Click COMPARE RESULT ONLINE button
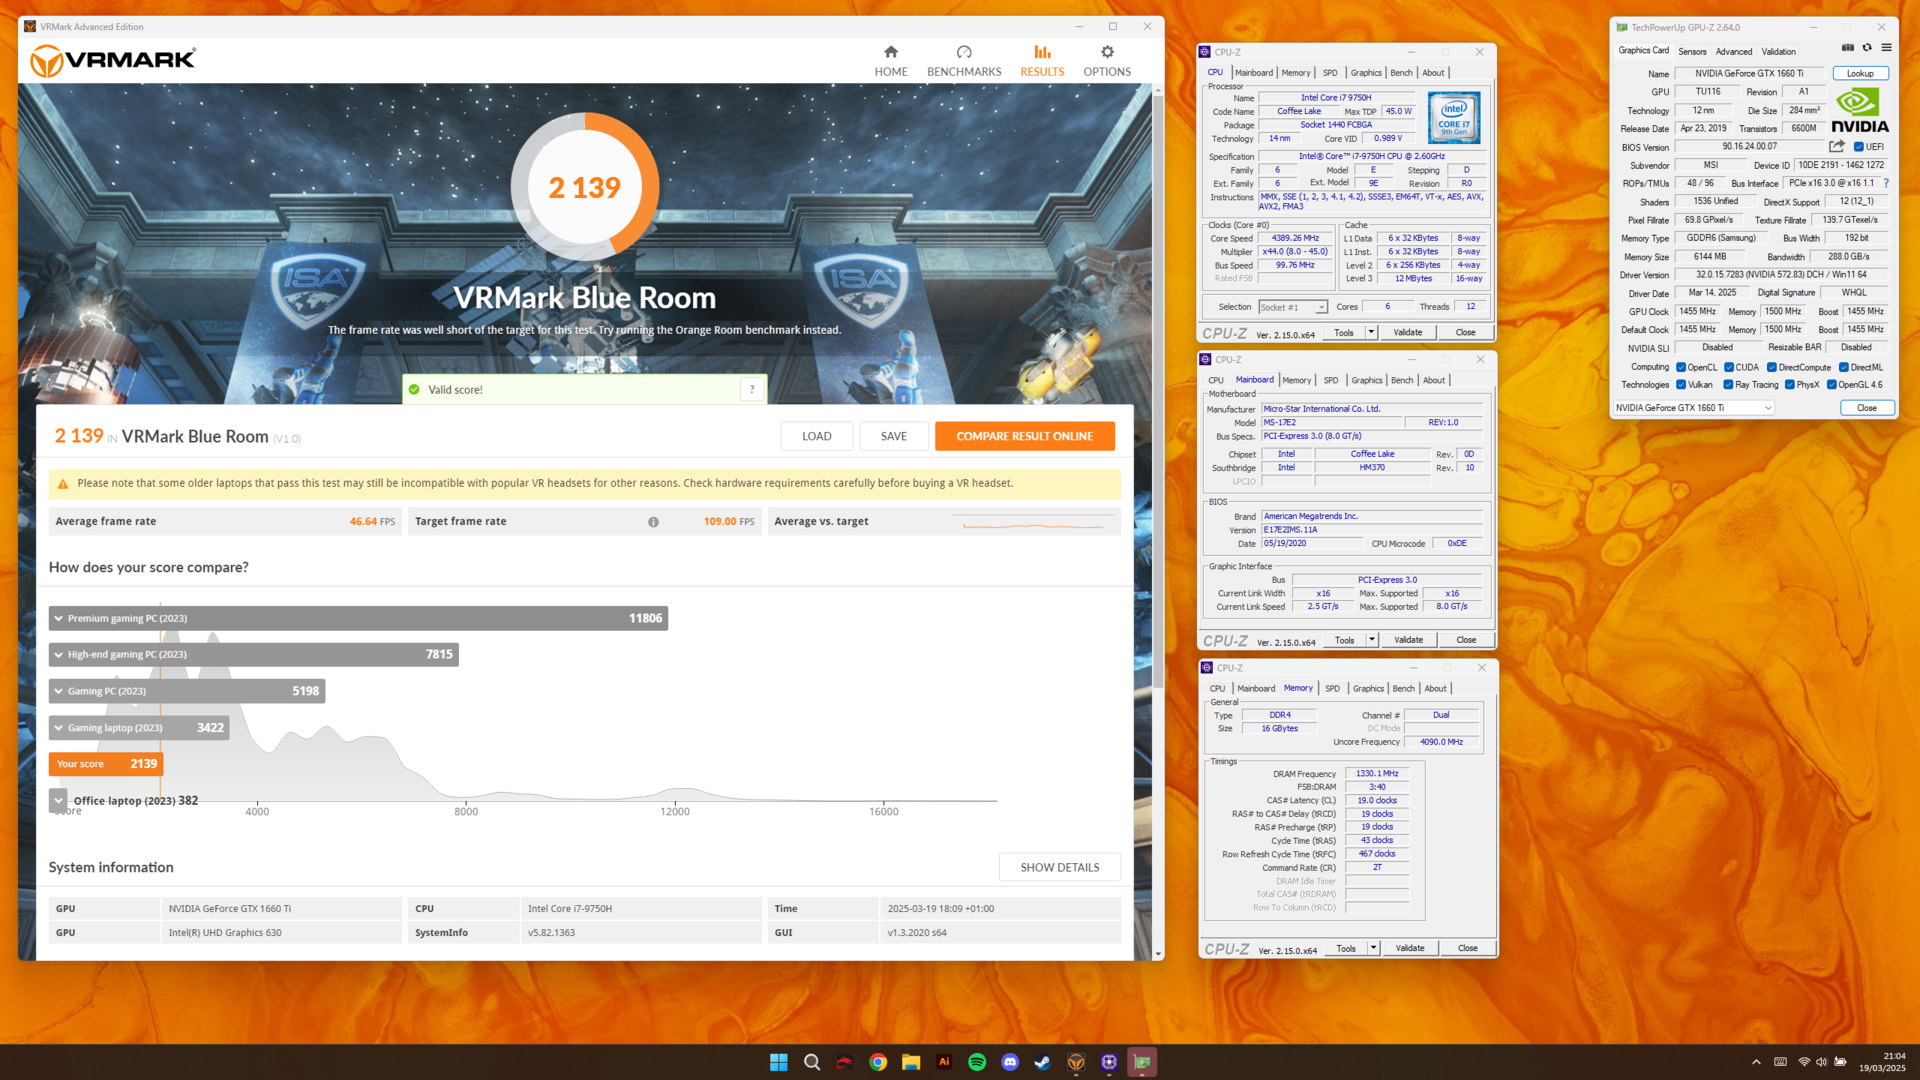 [1024, 436]
